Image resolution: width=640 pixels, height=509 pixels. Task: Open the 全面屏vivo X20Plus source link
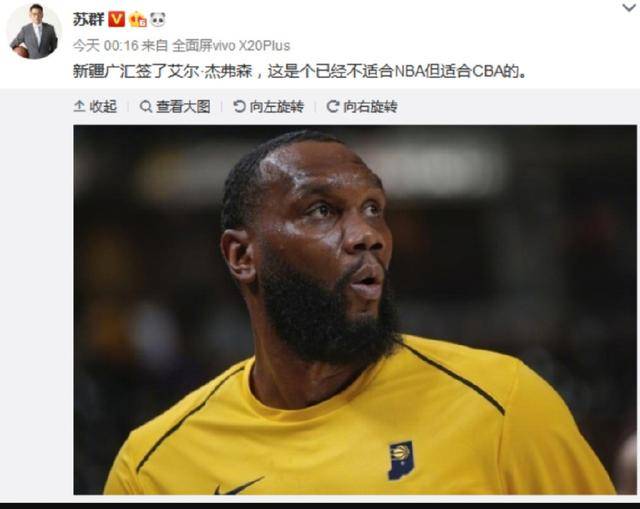click(x=231, y=45)
